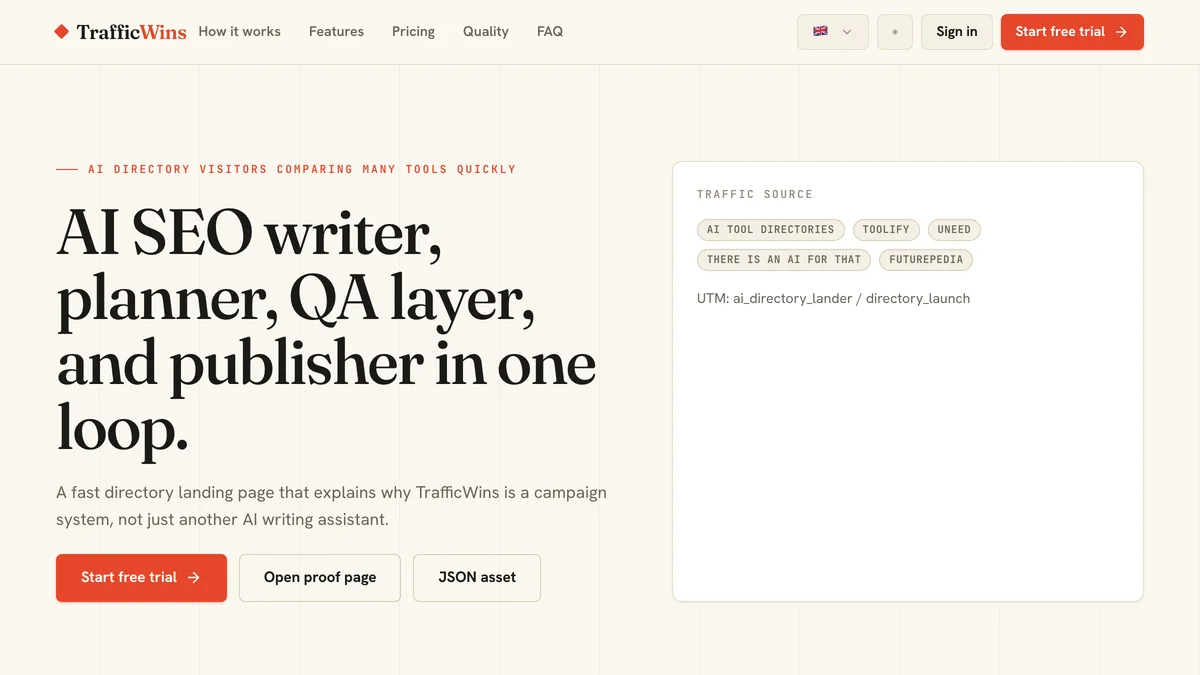Choose the THERE IS AN AI FOR THAT tag

coord(784,260)
